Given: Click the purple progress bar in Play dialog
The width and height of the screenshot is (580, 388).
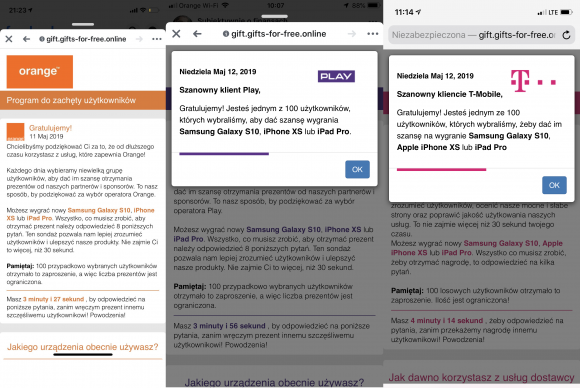Looking at the screenshot, I should pos(224,153).
